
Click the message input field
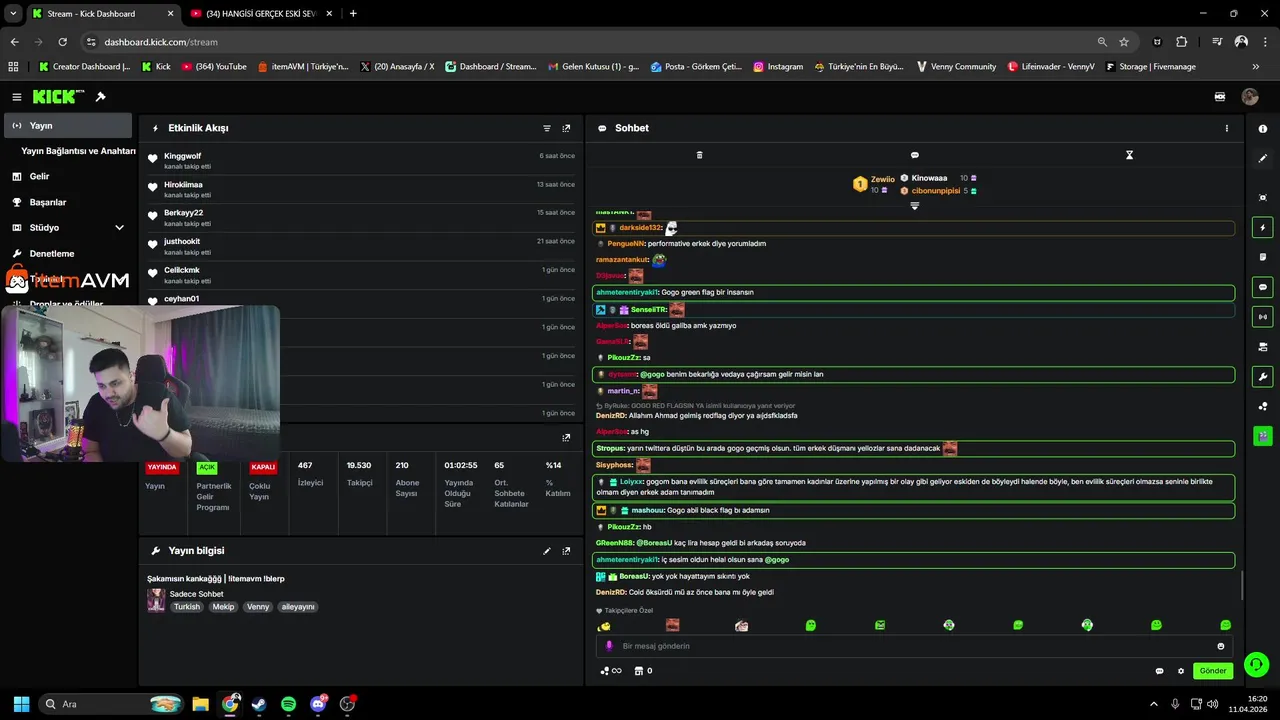pyautogui.click(x=915, y=646)
